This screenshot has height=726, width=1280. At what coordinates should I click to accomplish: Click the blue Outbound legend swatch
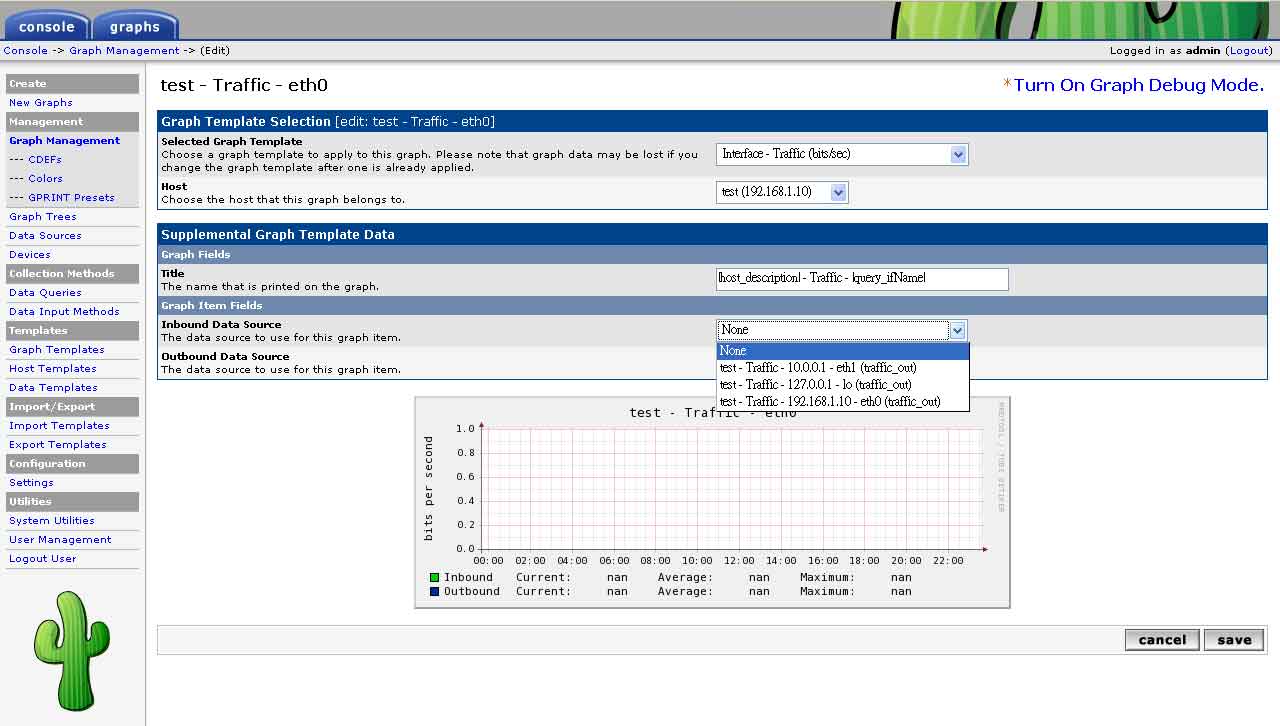click(434, 591)
